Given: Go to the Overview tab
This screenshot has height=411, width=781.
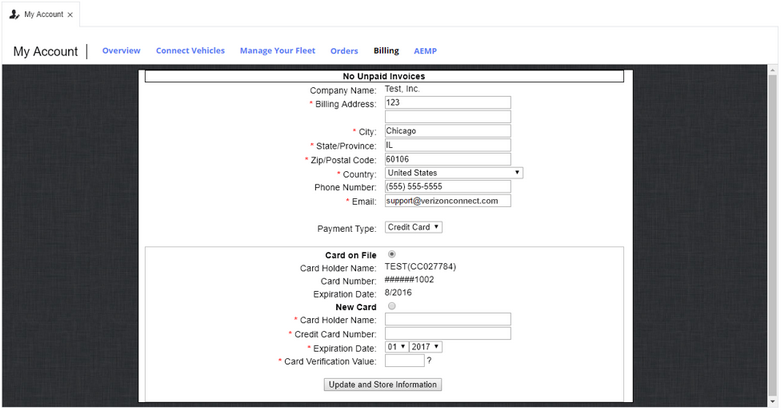Looking at the screenshot, I should pos(121,51).
